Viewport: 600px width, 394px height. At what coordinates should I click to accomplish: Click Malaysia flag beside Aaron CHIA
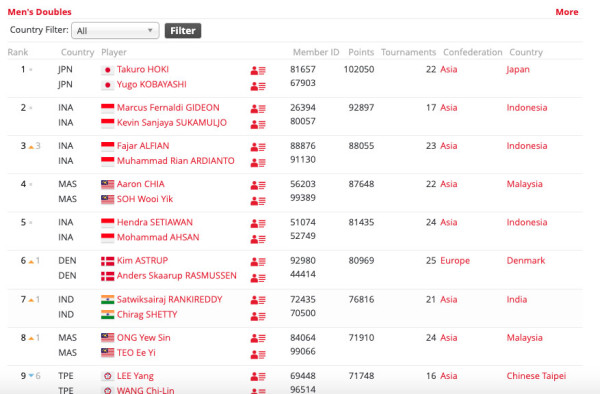pos(108,184)
